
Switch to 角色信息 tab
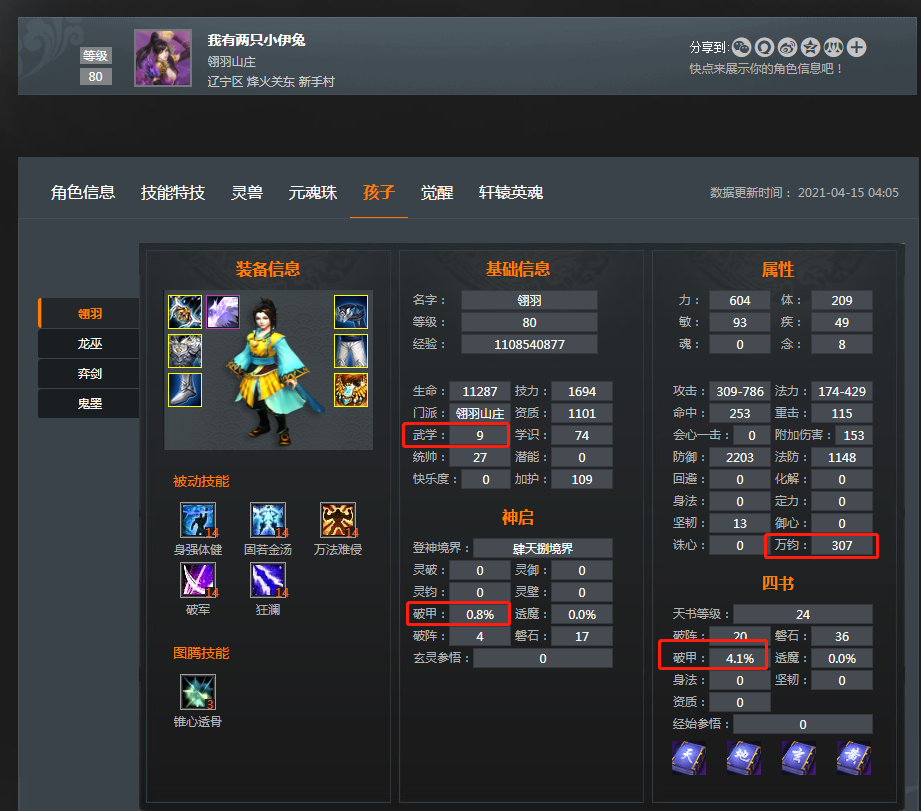83,193
